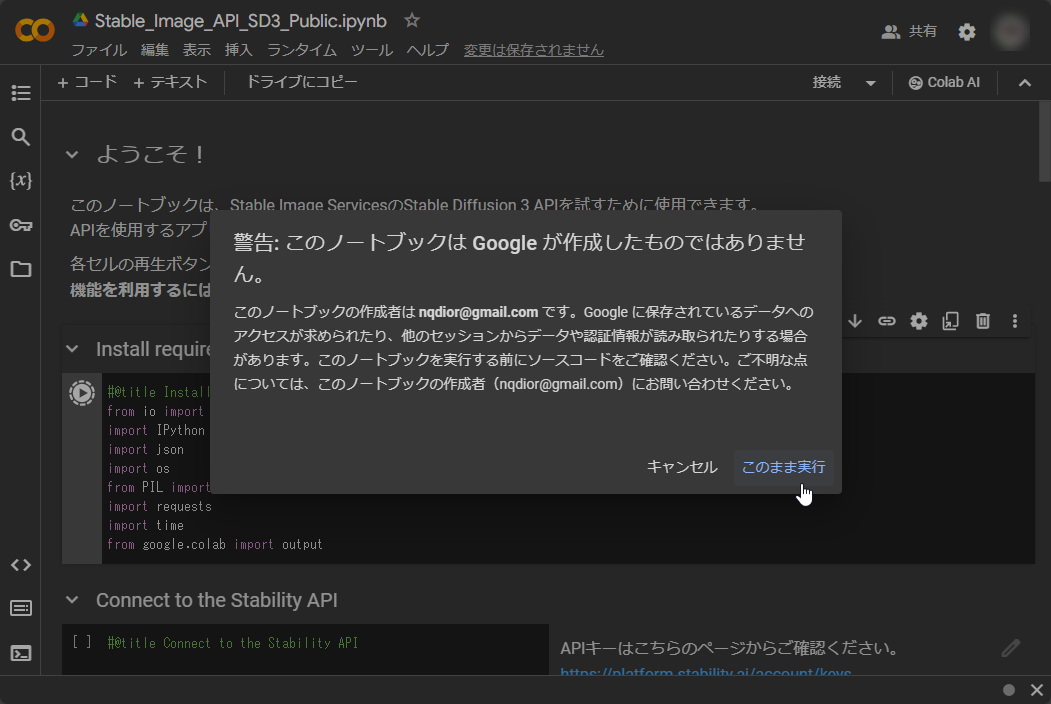
Task: Open the cell settings gear
Action: click(918, 321)
